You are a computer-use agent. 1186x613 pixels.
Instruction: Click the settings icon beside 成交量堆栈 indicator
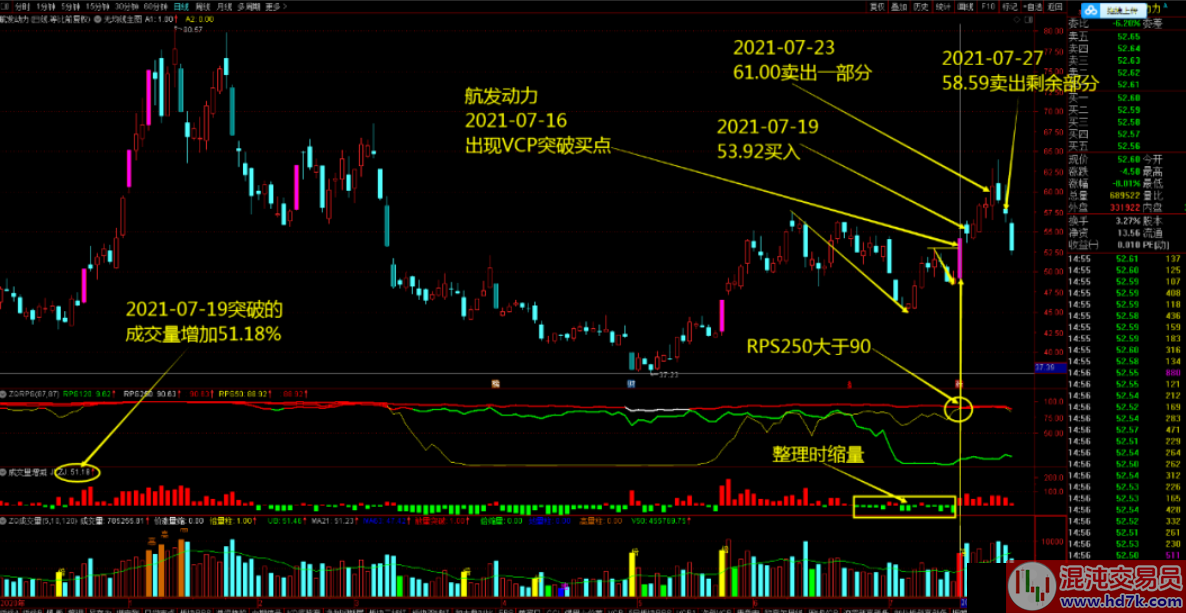(4, 470)
